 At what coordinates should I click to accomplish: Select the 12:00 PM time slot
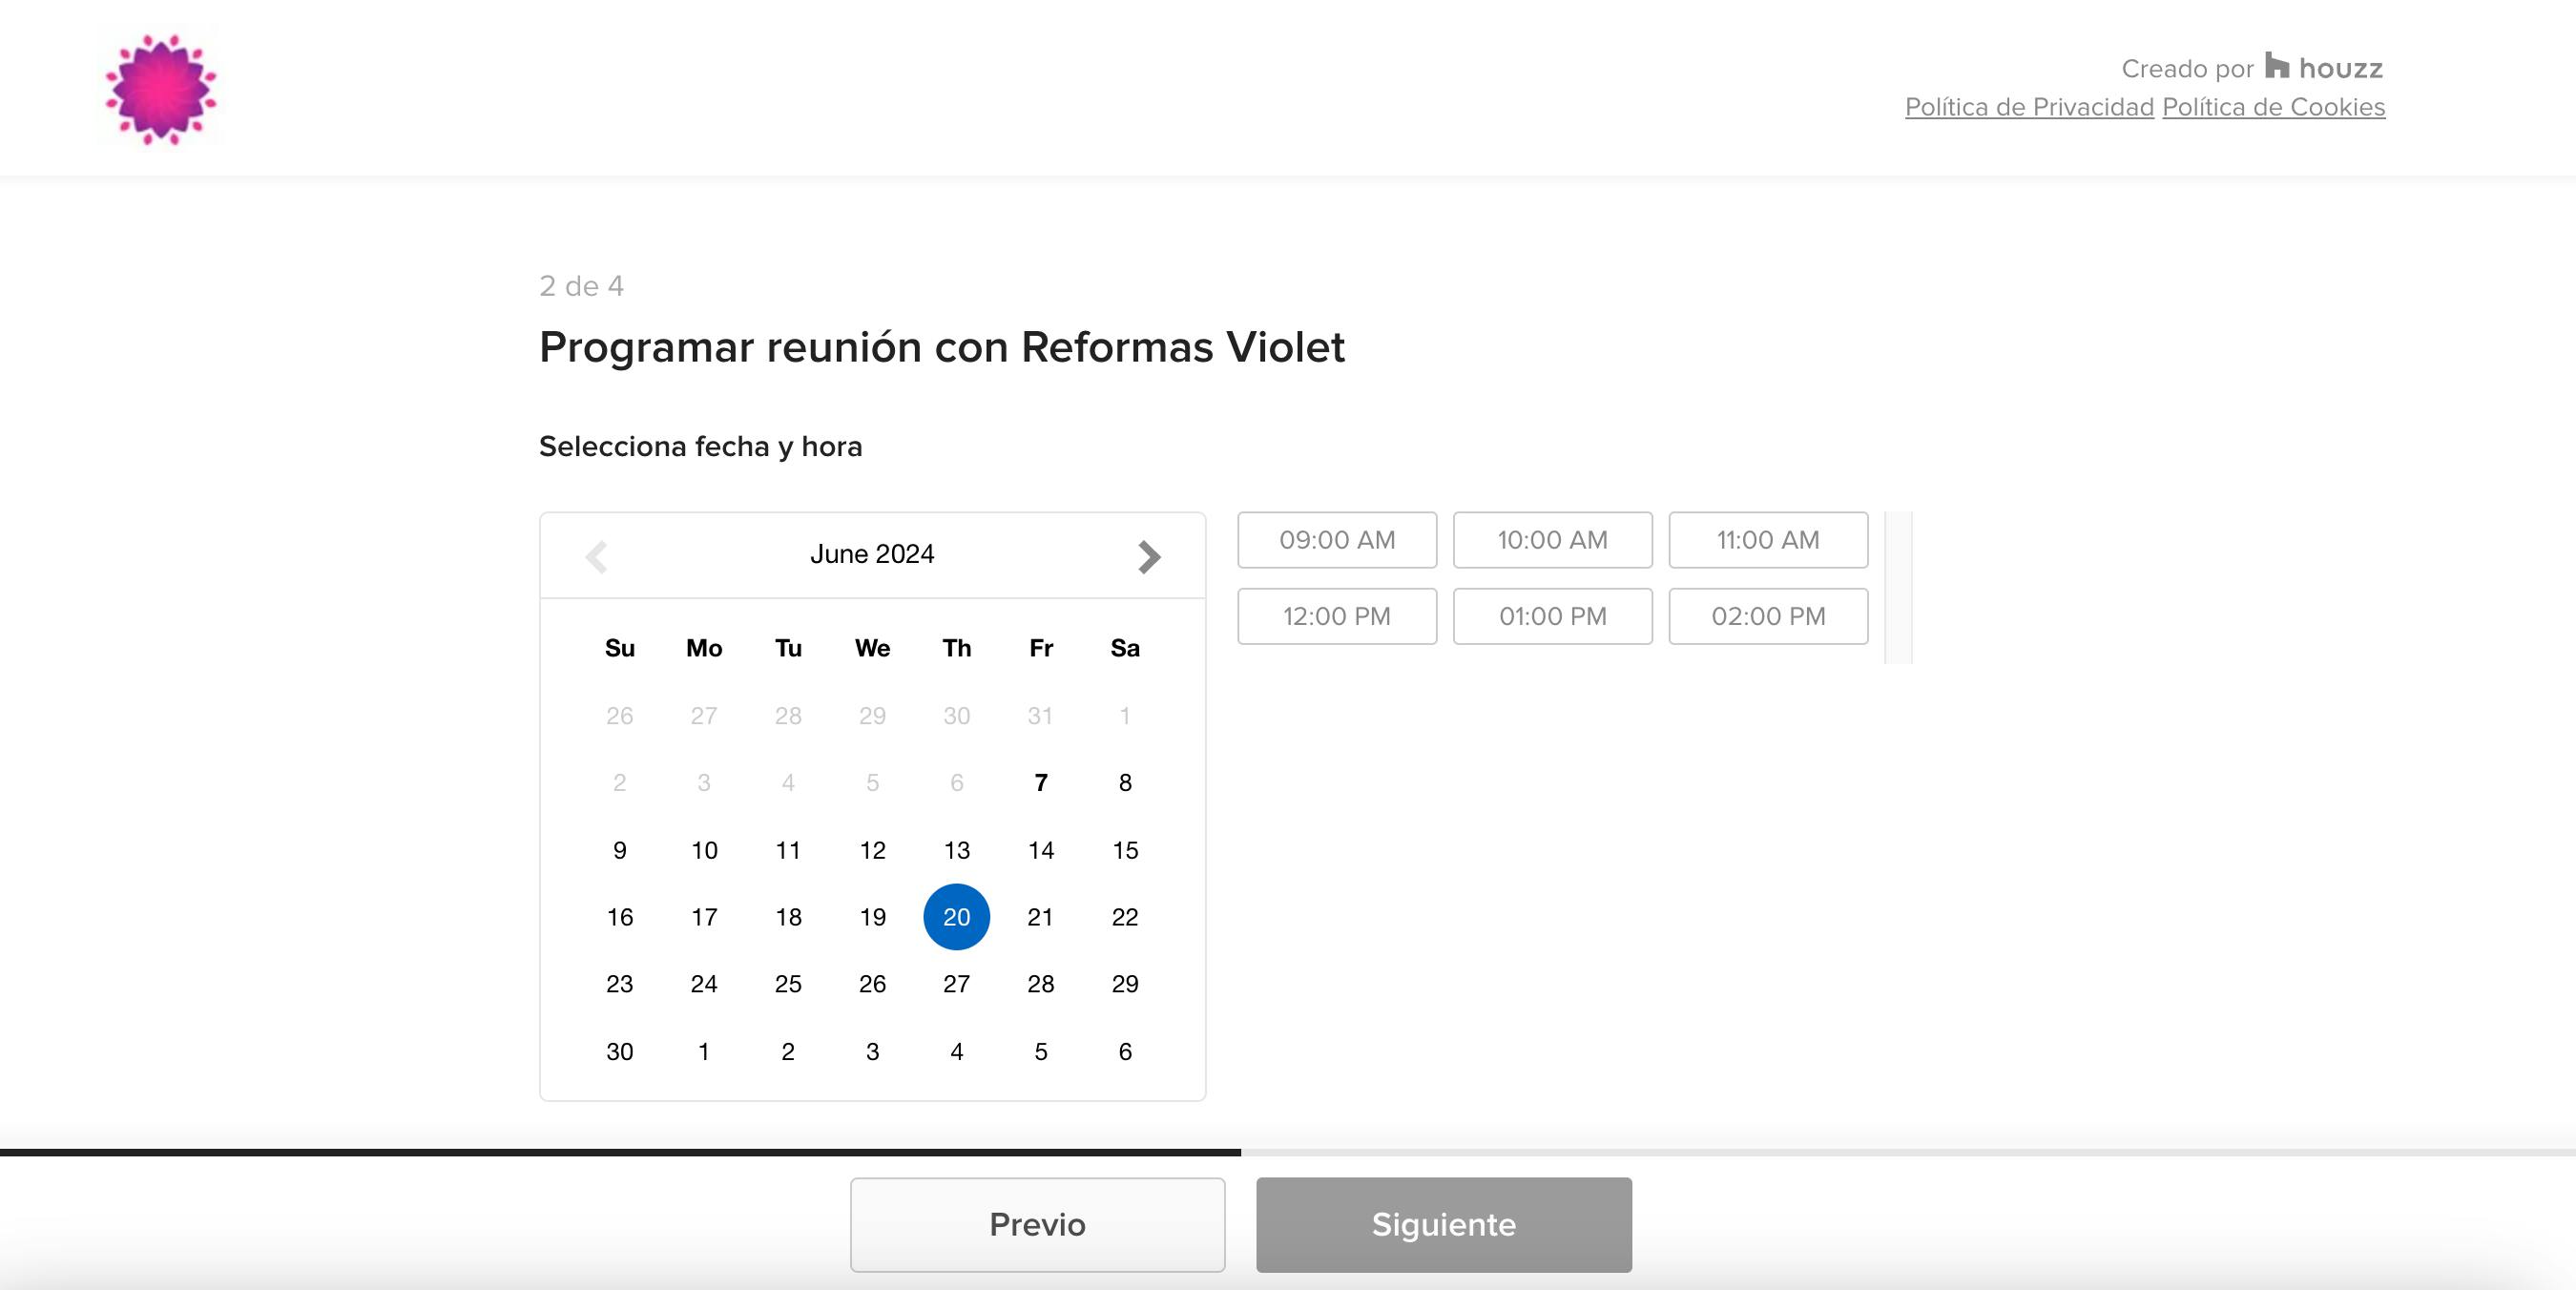point(1336,616)
